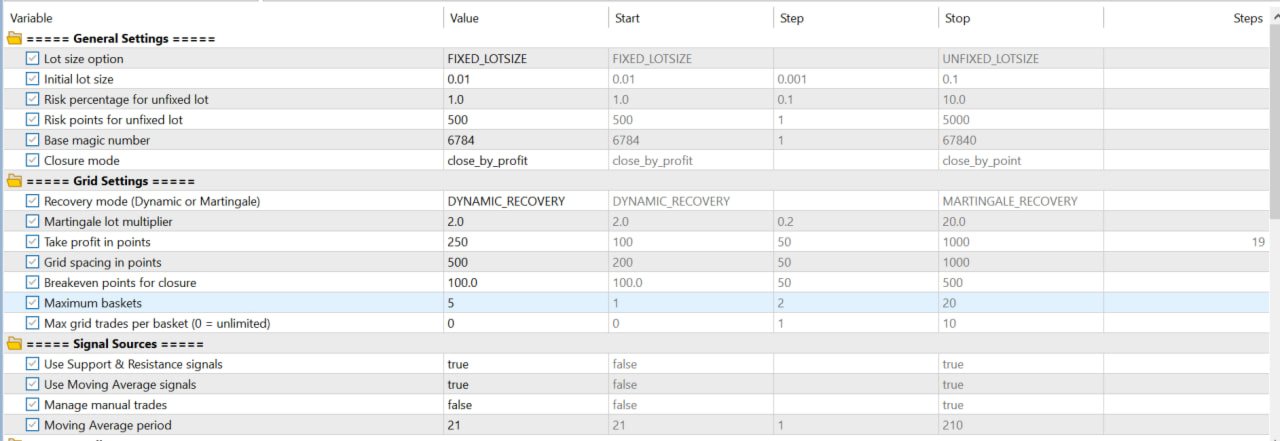Image resolution: width=1280 pixels, height=441 pixels.
Task: Change Manage manual trades value false
Action: coord(525,405)
